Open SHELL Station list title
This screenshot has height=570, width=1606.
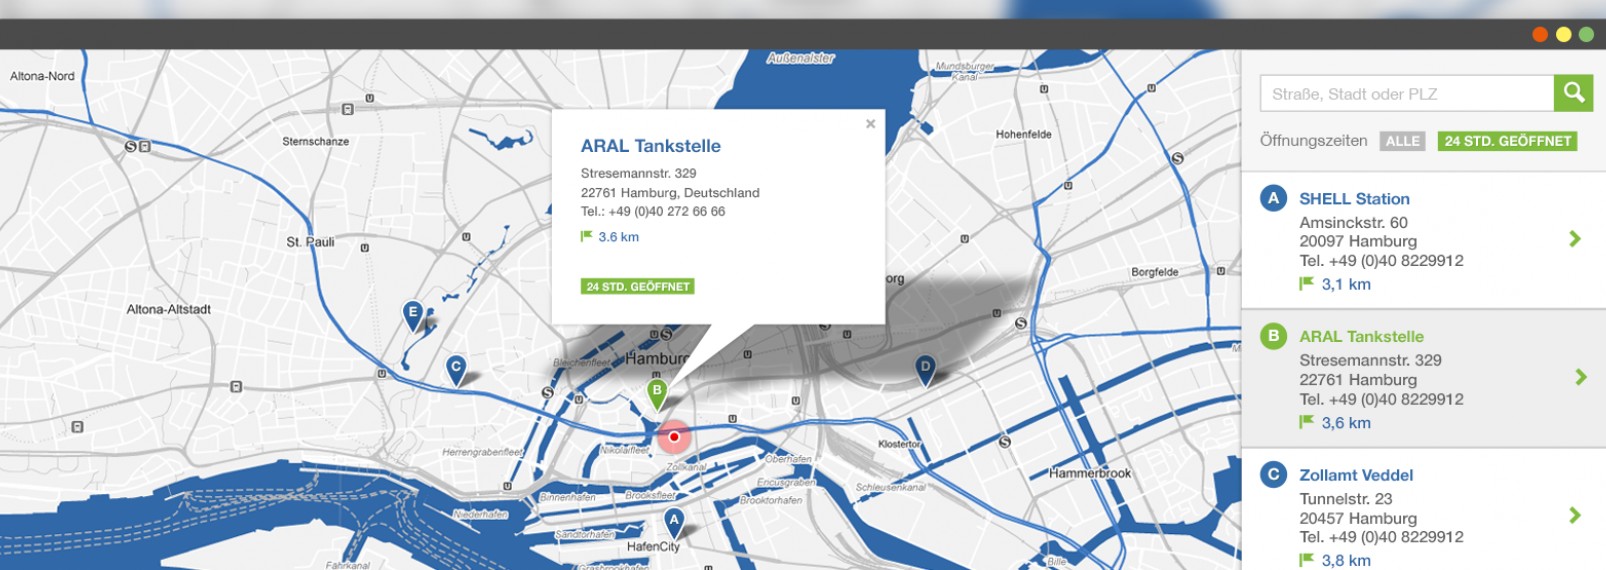[x=1354, y=199]
